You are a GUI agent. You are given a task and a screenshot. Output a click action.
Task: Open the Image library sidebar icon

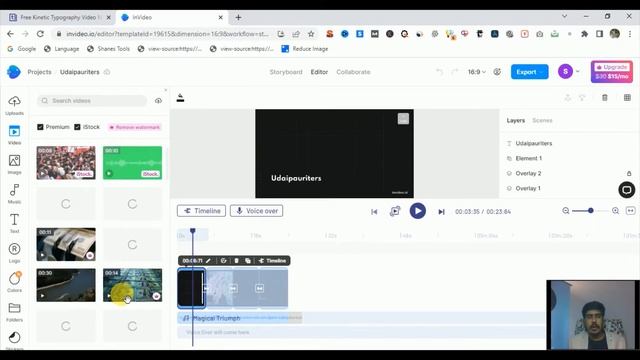pyautogui.click(x=14, y=164)
